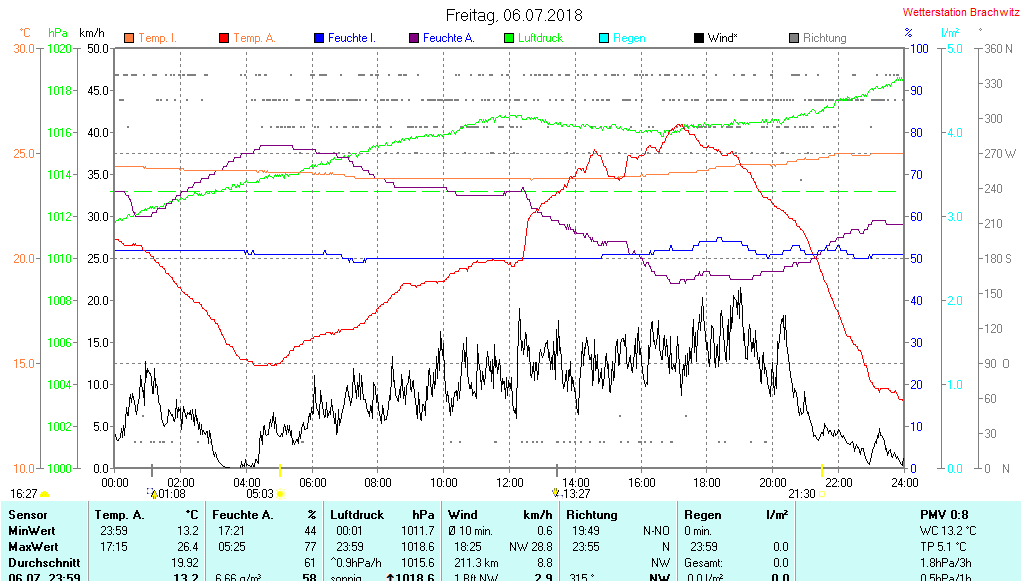Click the orange Temp. I. legend square

(129, 38)
